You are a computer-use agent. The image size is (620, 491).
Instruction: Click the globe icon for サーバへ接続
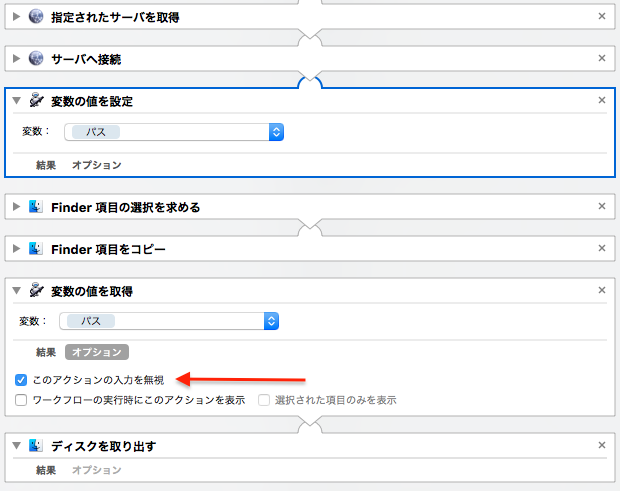tap(37, 59)
